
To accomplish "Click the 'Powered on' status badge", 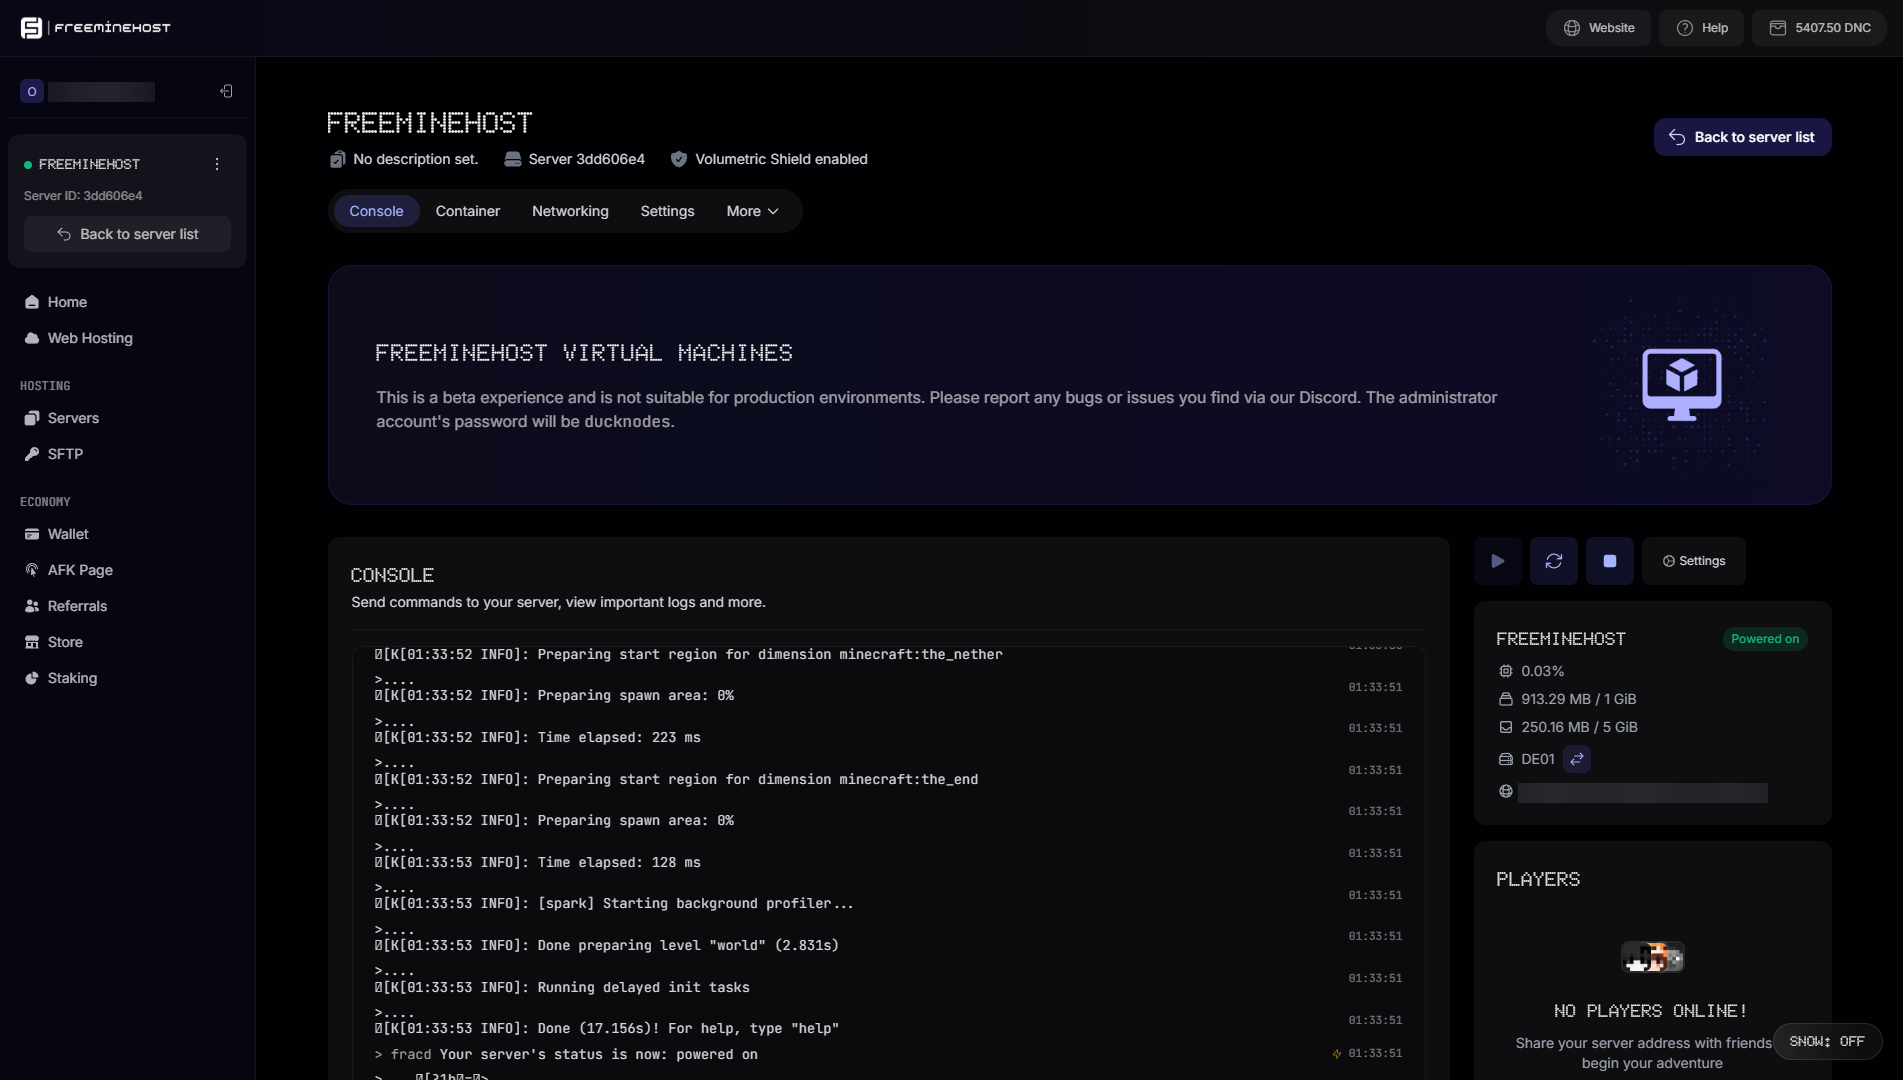I will (1764, 639).
